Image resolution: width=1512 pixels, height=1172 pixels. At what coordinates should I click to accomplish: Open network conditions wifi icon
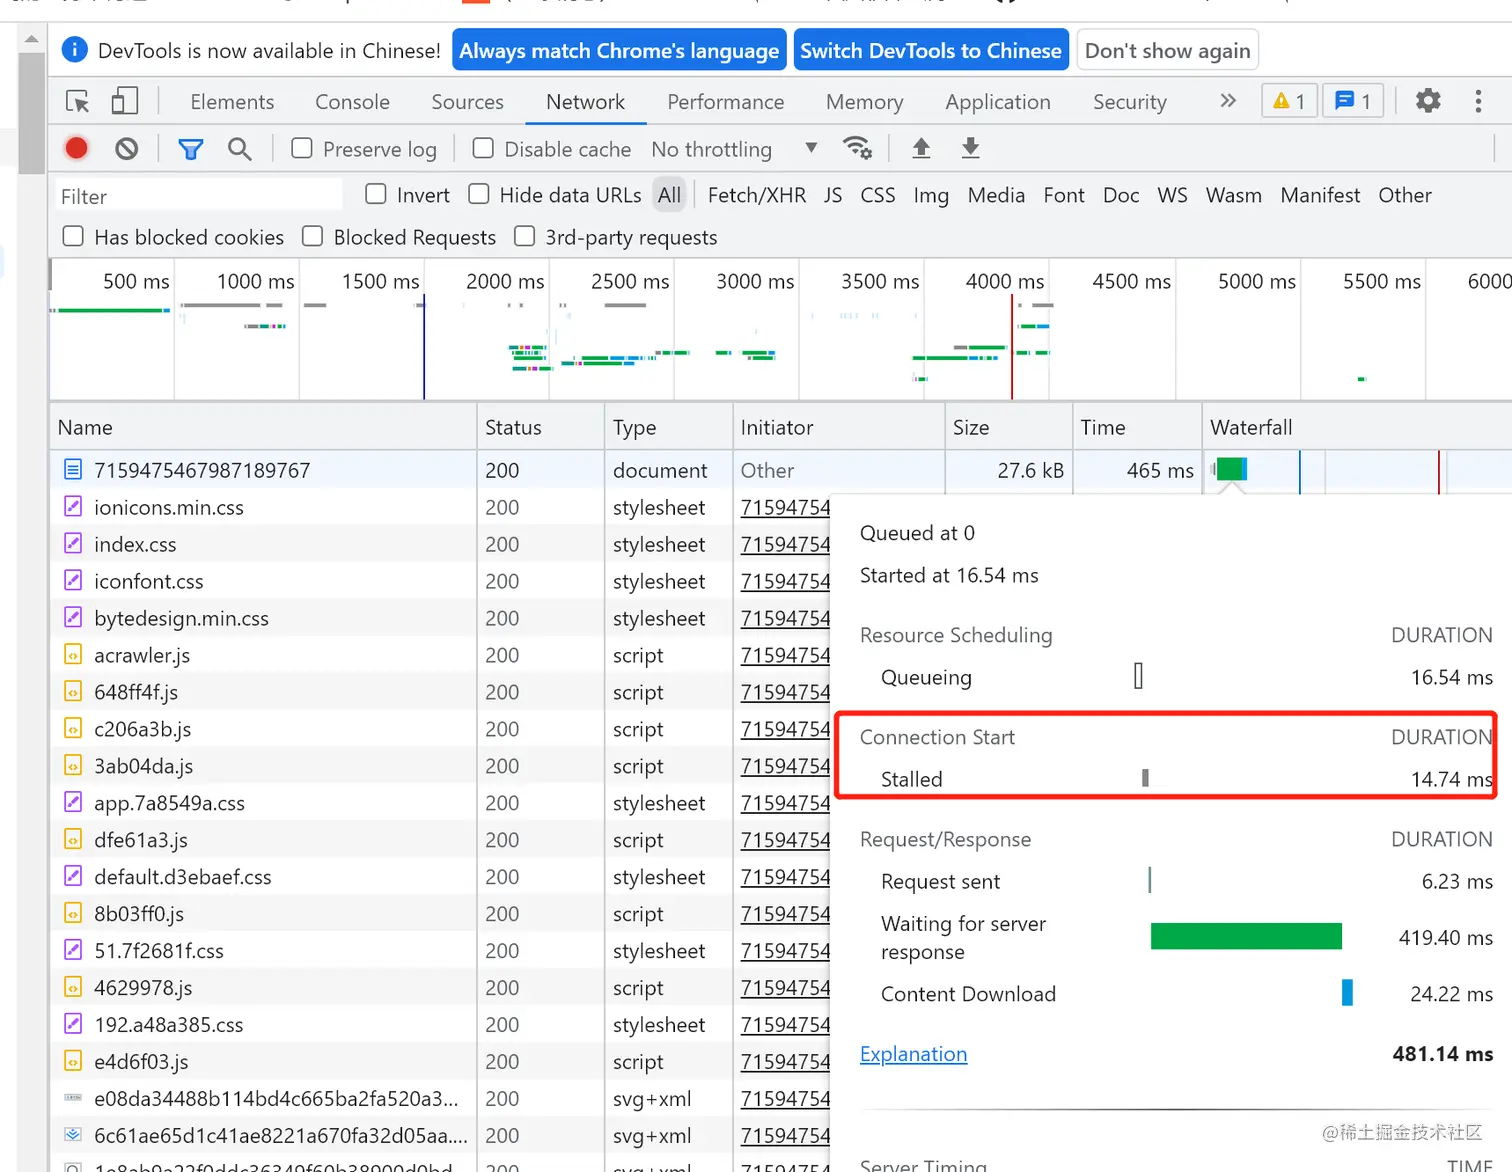(857, 148)
